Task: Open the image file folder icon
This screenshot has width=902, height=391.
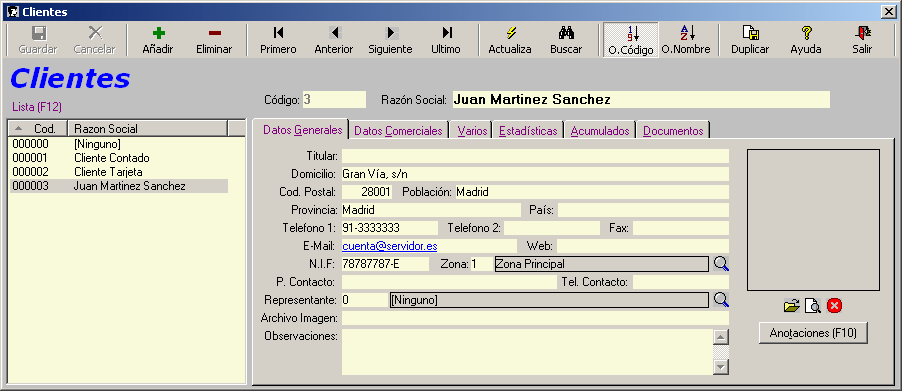Action: pos(792,306)
